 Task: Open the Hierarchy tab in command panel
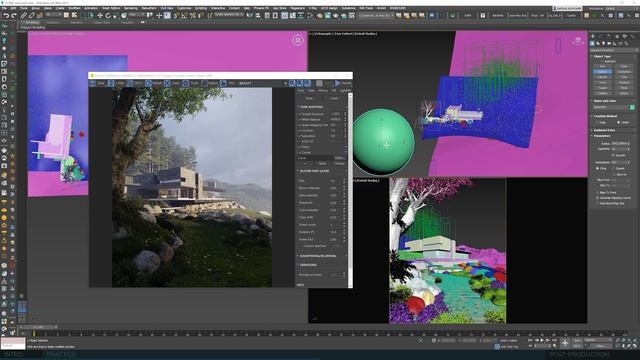[609, 36]
